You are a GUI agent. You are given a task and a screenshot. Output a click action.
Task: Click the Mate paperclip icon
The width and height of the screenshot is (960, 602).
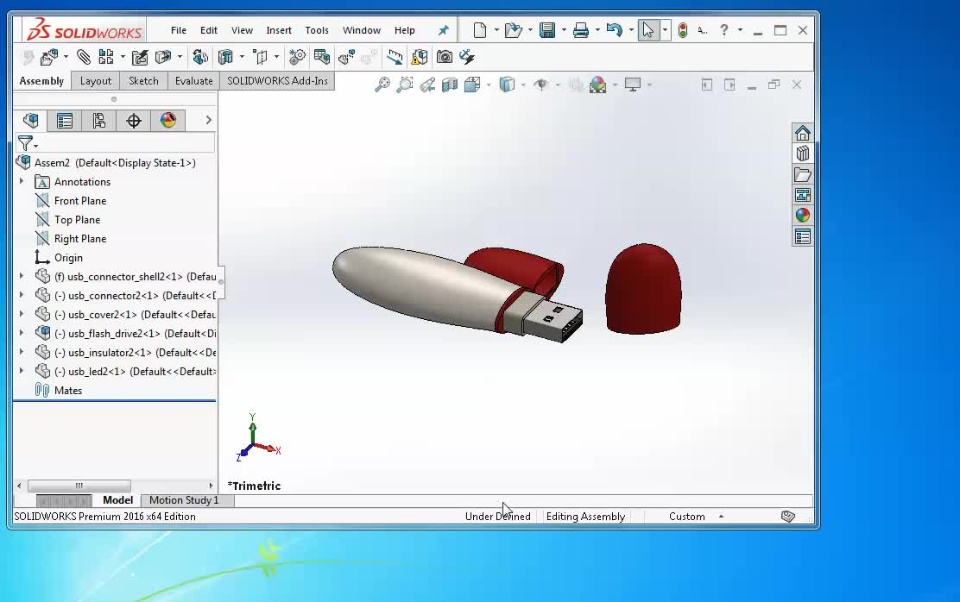(83, 58)
